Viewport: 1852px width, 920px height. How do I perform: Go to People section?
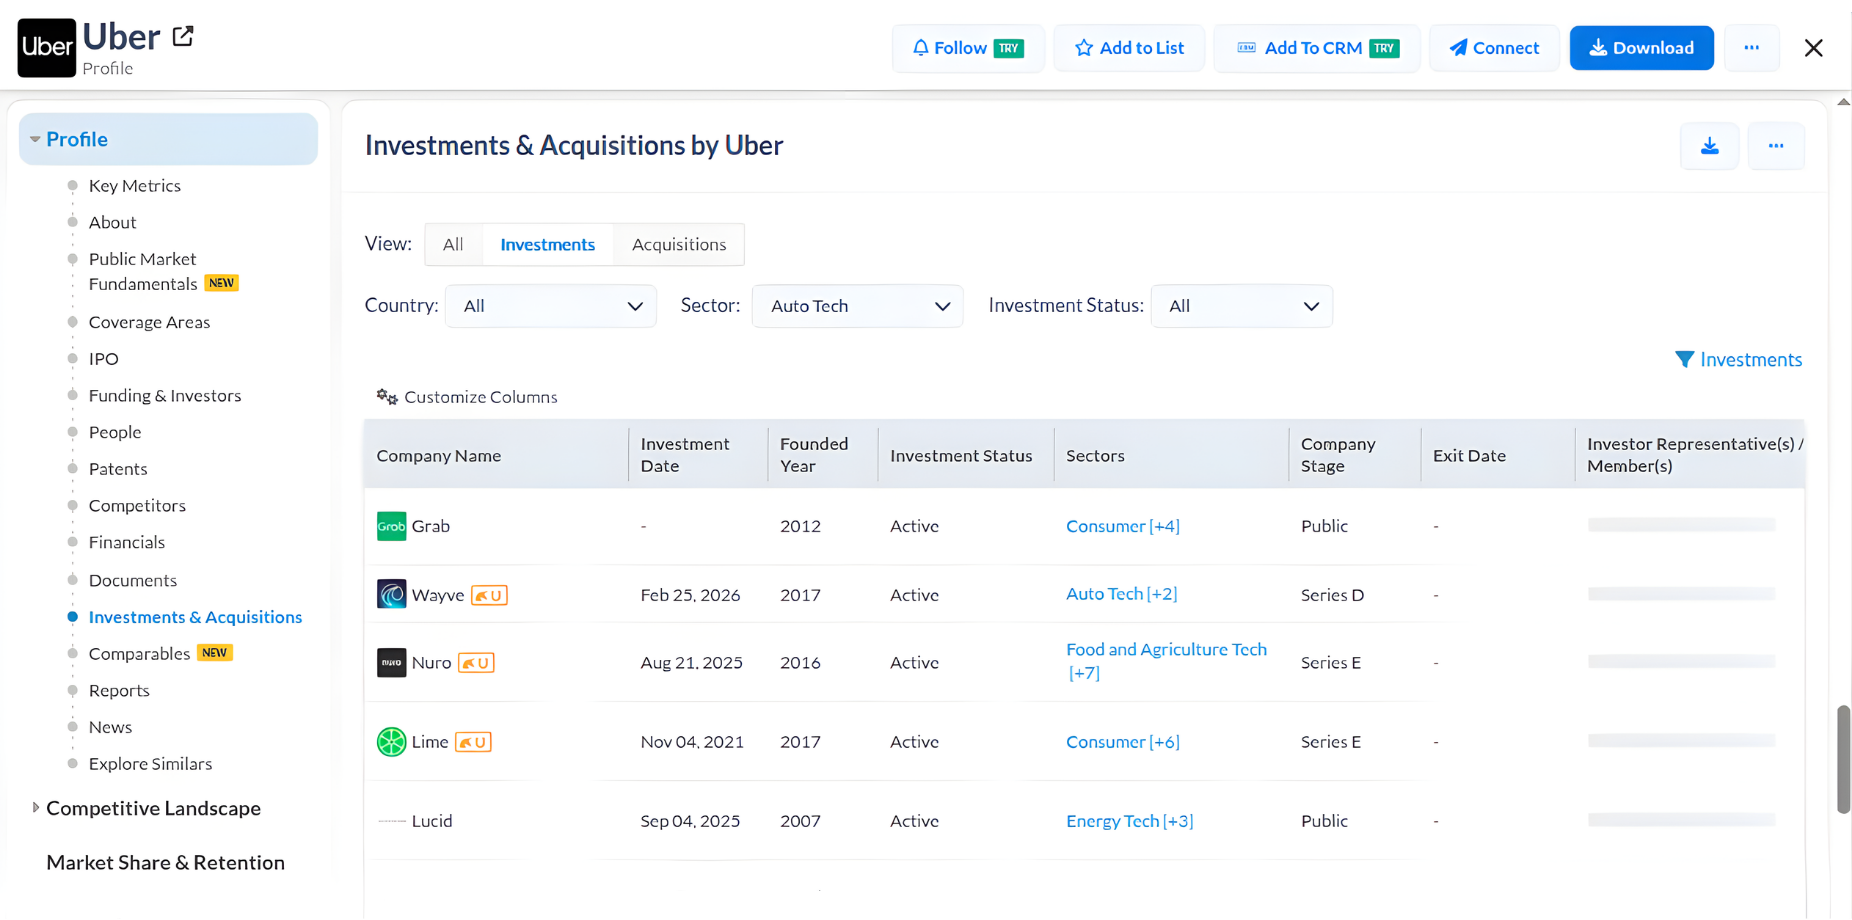coord(115,432)
